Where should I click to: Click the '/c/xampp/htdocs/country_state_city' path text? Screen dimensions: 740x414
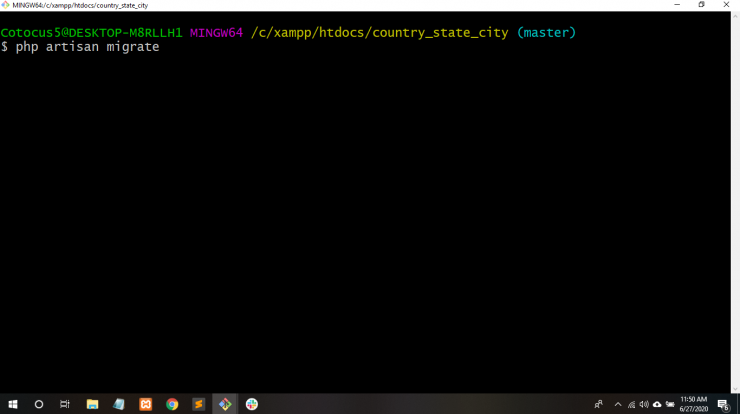379,33
